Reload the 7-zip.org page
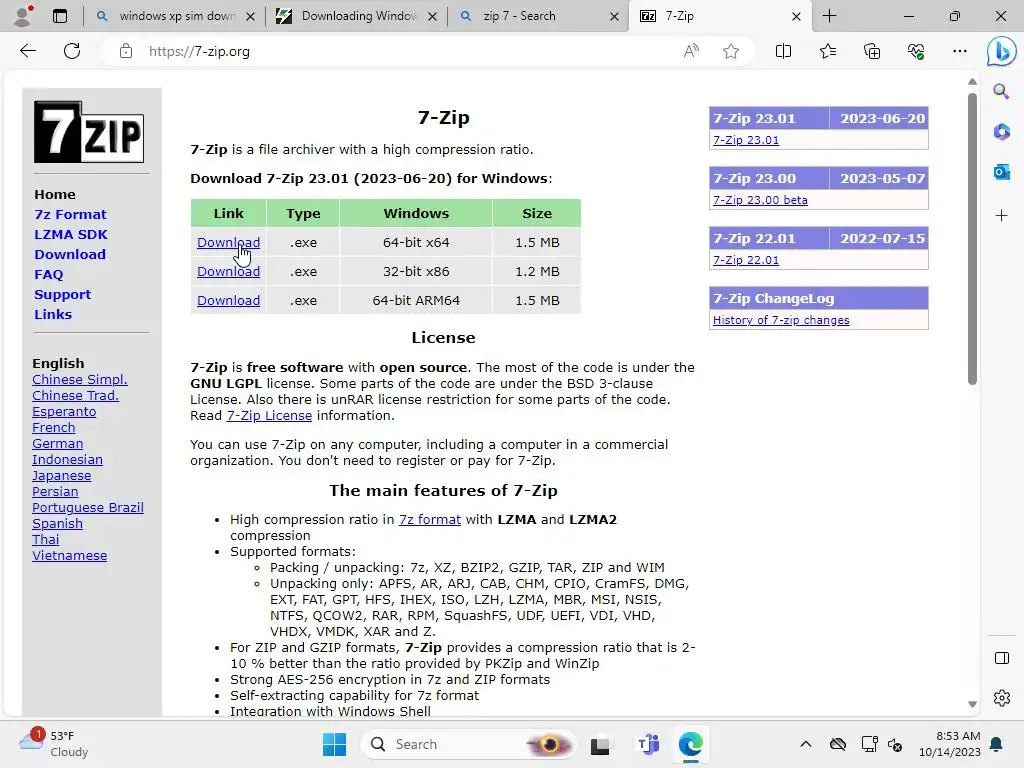The image size is (1024, 768). [72, 51]
